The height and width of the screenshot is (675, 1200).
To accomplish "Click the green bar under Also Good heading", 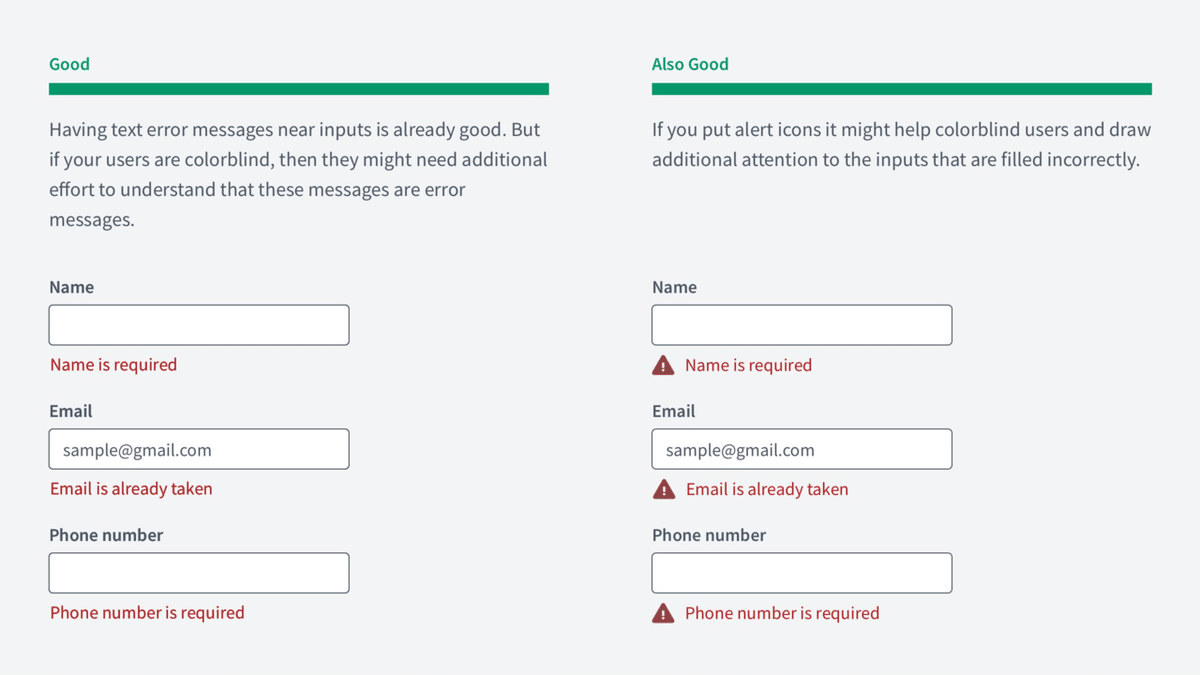I will click(902, 89).
